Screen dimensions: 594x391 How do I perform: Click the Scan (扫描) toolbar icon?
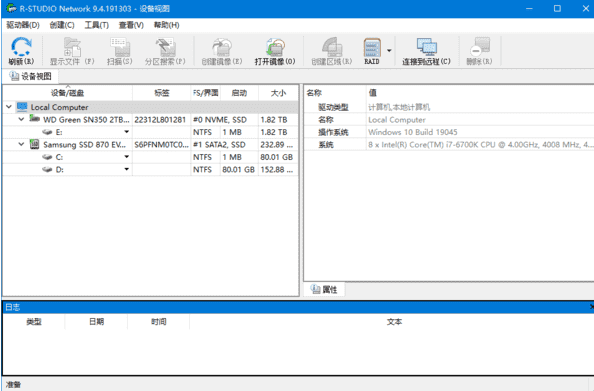click(120, 47)
